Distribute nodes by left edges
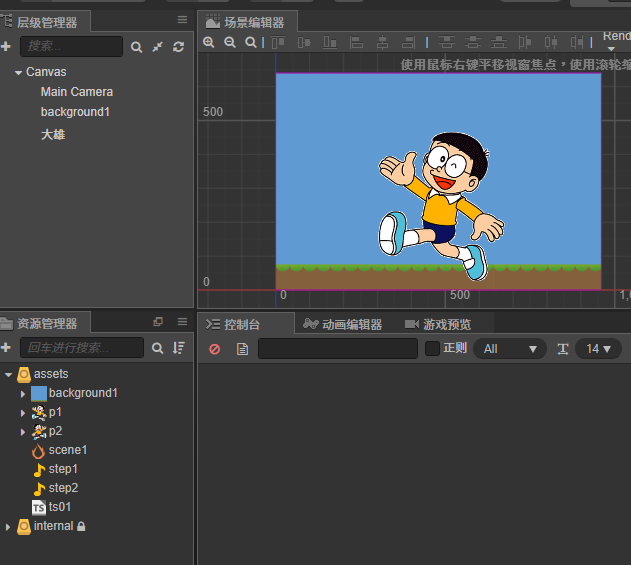Image resolution: width=631 pixels, height=565 pixels. pyautogui.click(x=525, y=42)
